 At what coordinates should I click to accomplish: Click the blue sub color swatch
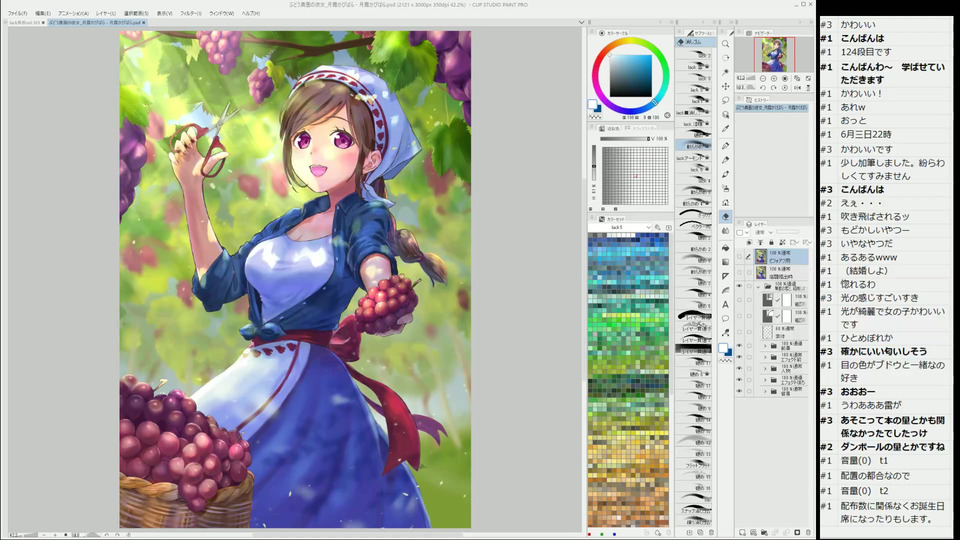(729, 353)
